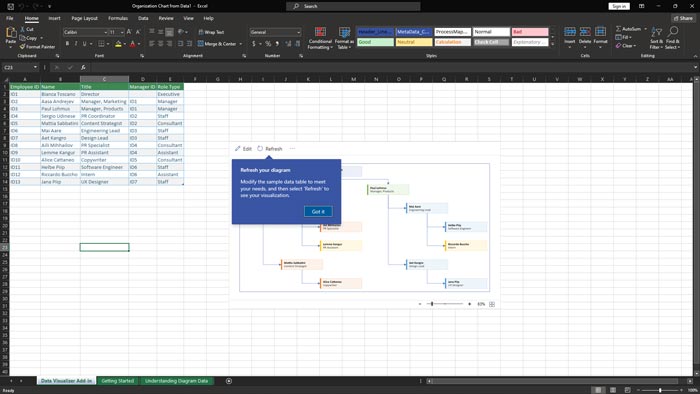The image size is (700, 394).
Task: Increase the cell indent
Action: pyautogui.click(x=189, y=44)
